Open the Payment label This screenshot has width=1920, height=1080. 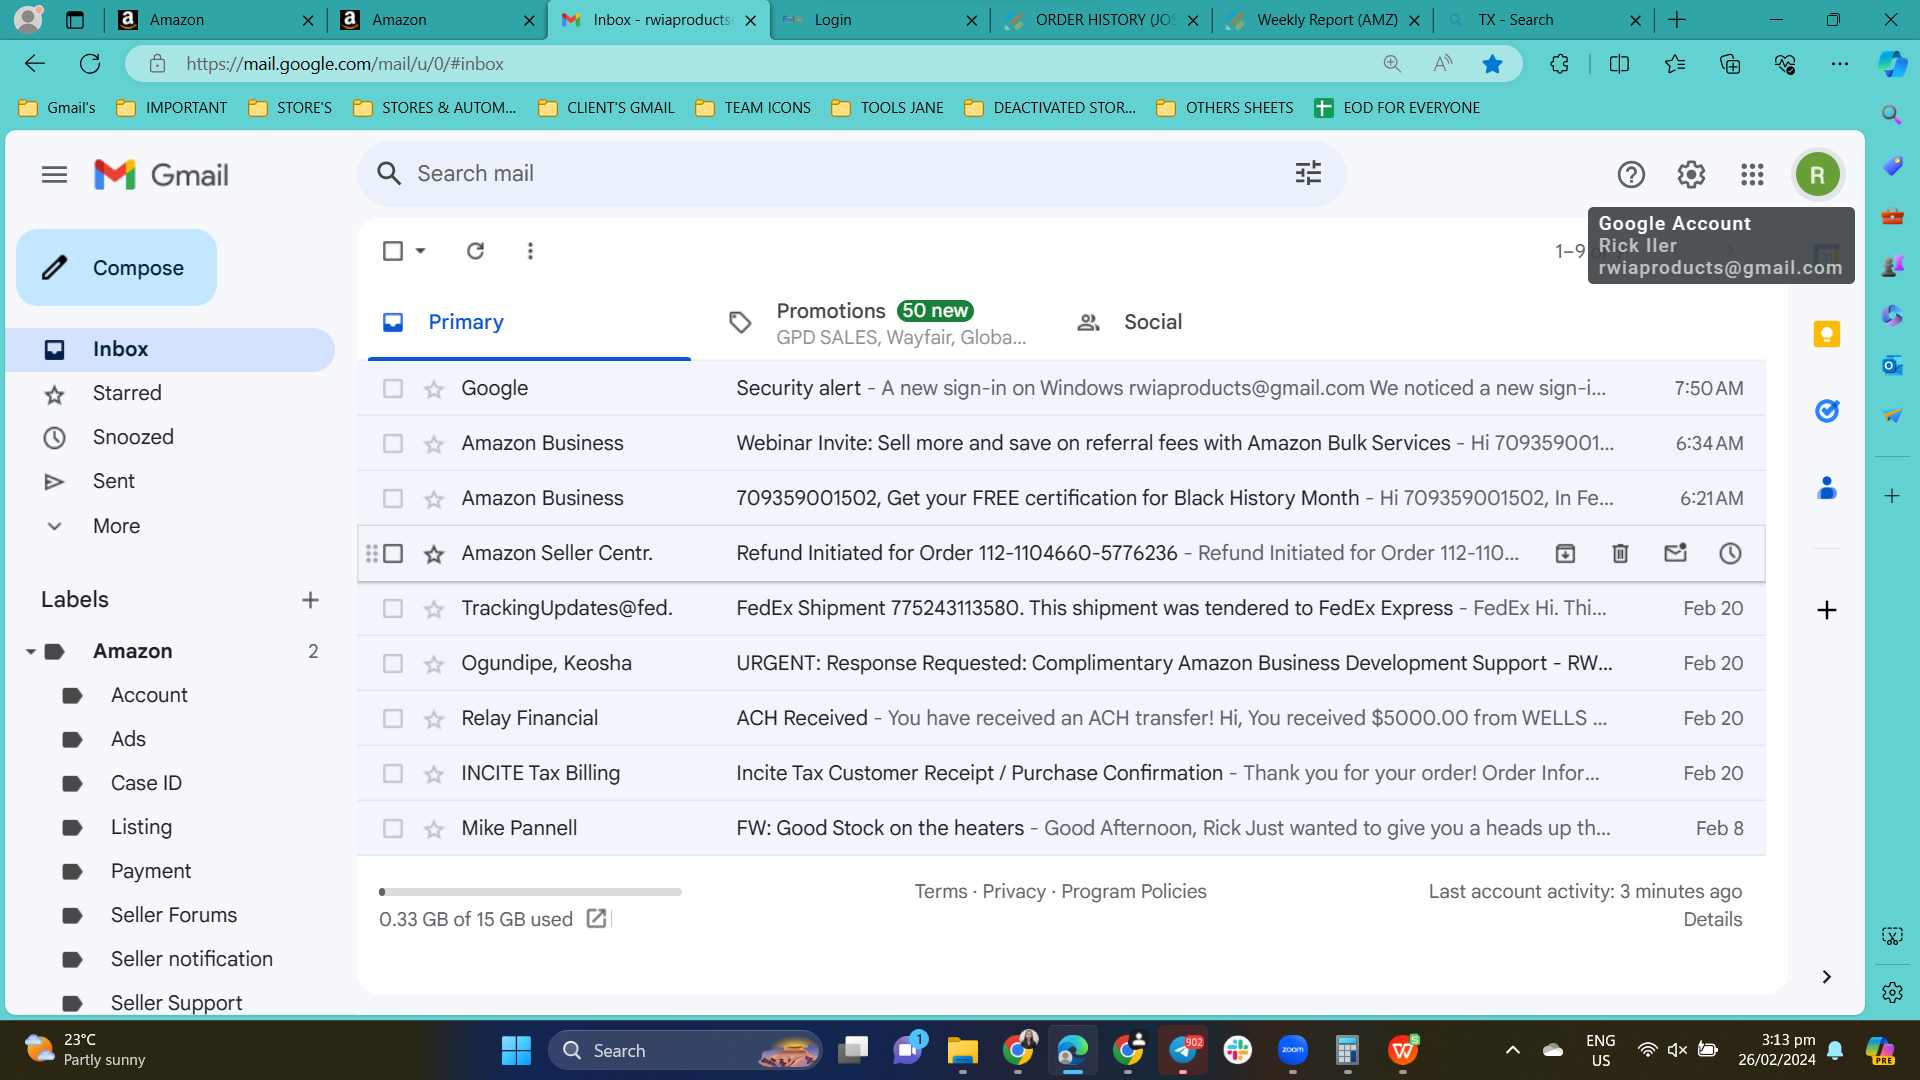click(x=151, y=871)
